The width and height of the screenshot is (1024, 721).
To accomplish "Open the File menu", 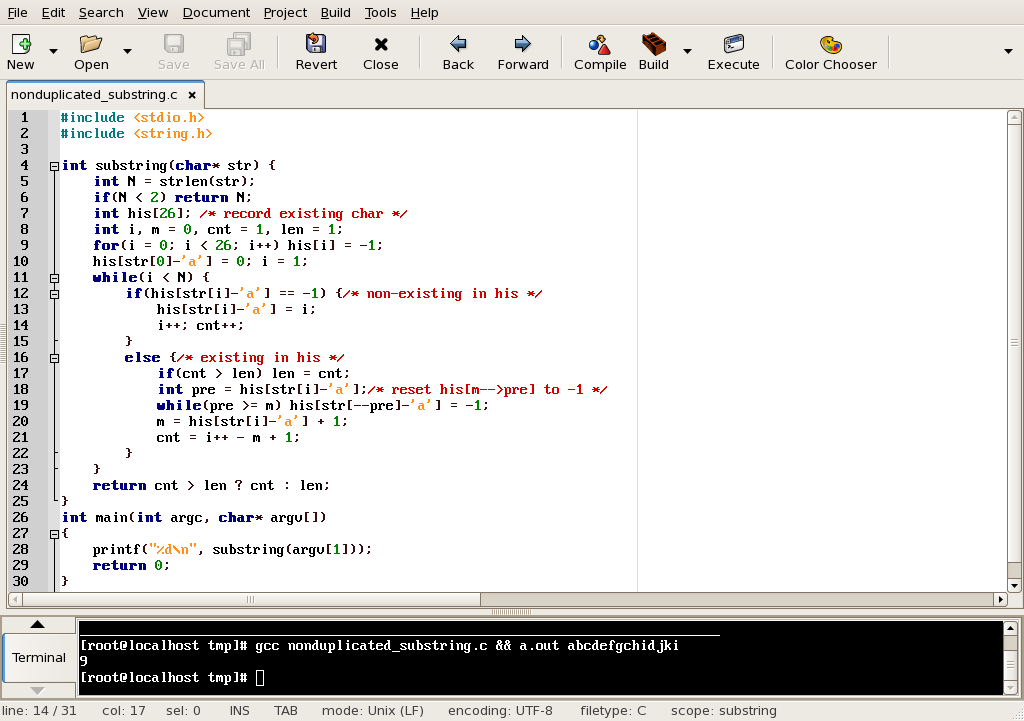I will [x=18, y=12].
